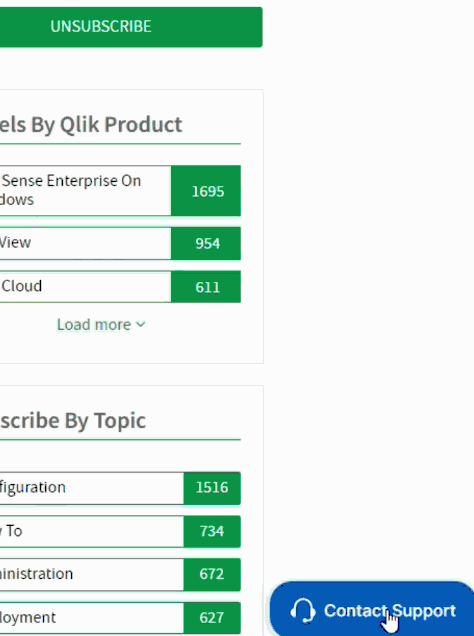The height and width of the screenshot is (636, 474).
Task: Click the chevron next to Load more
Action: click(141, 324)
